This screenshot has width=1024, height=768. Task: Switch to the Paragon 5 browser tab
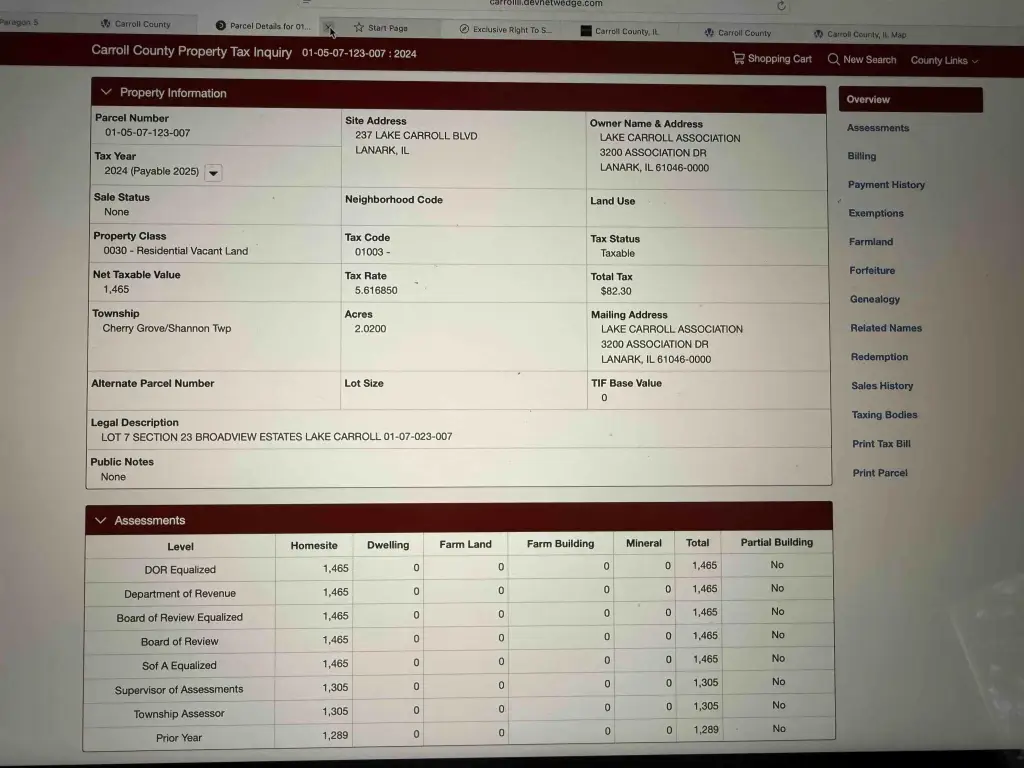[x=20, y=22]
